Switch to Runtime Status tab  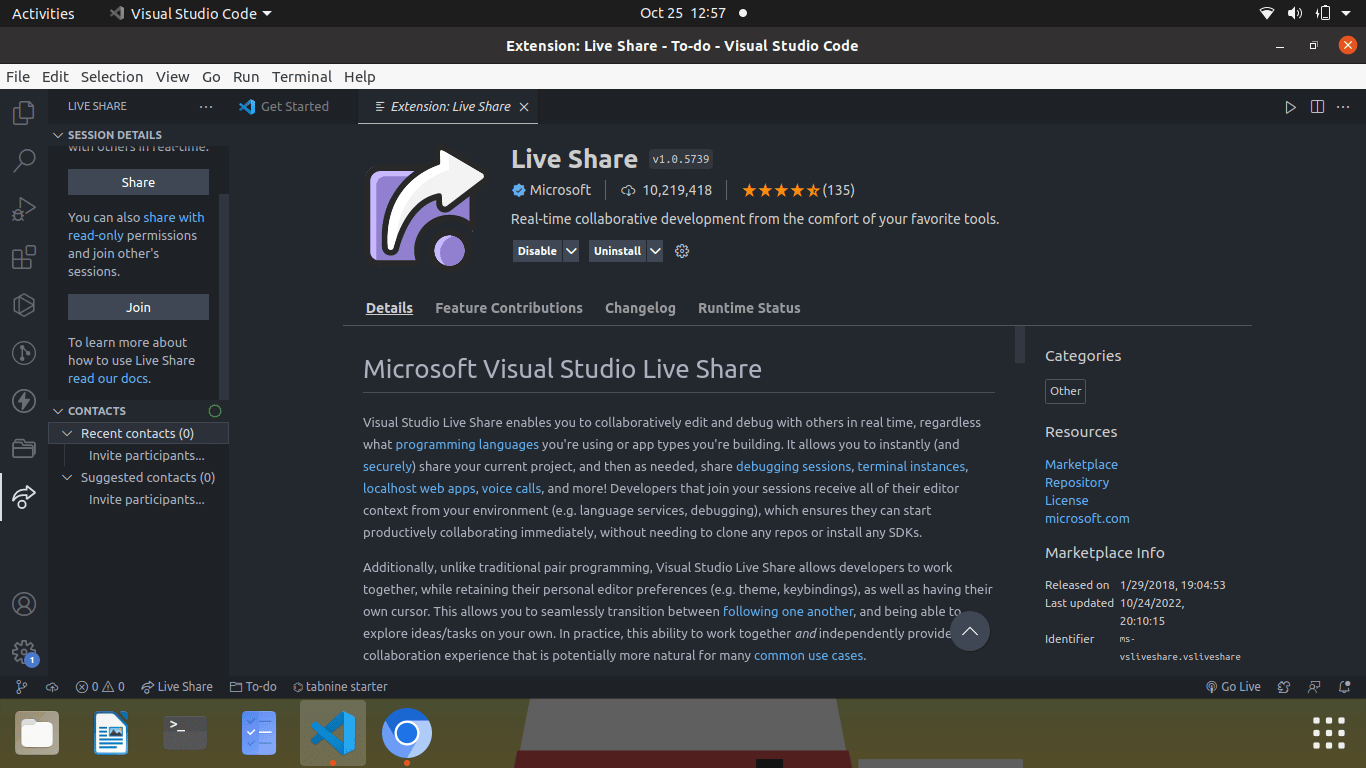pyautogui.click(x=749, y=308)
